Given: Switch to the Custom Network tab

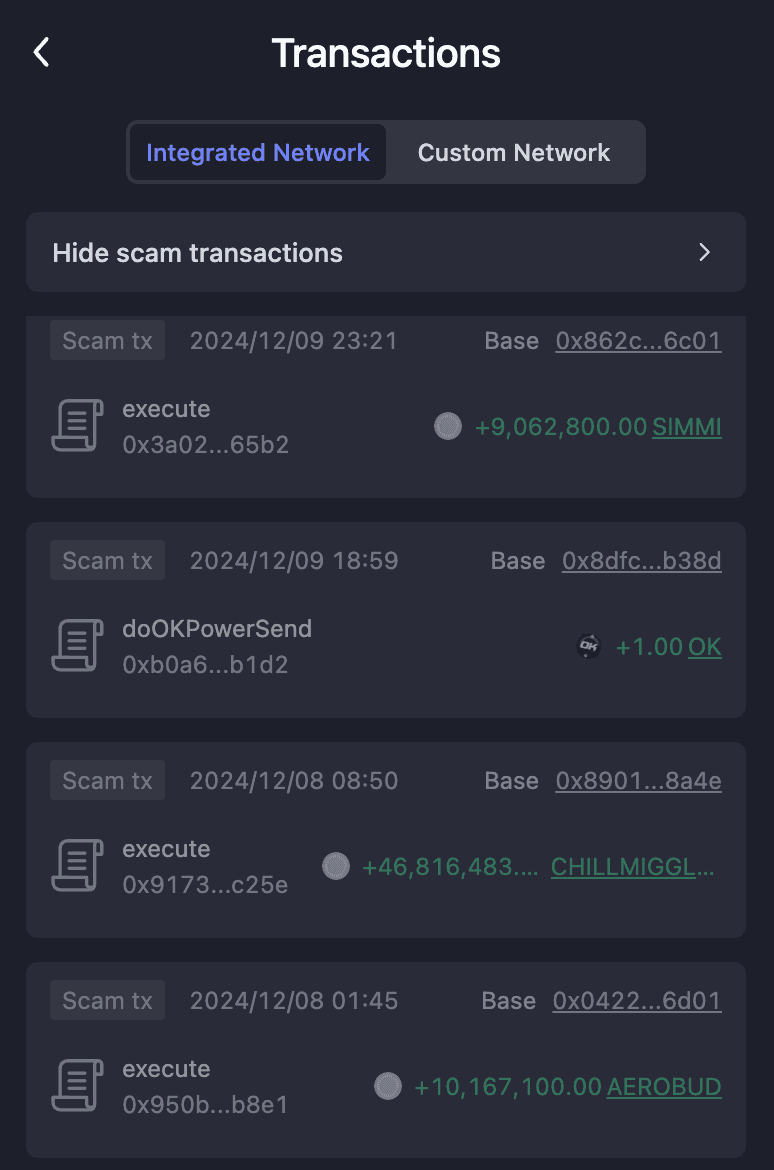Looking at the screenshot, I should click(514, 153).
